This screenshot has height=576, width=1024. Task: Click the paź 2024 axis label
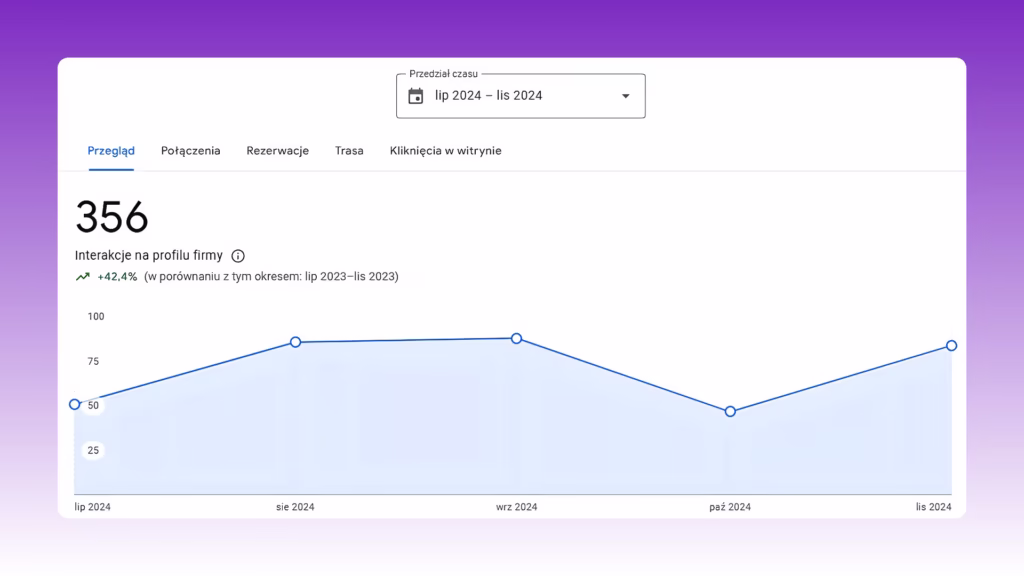[730, 507]
